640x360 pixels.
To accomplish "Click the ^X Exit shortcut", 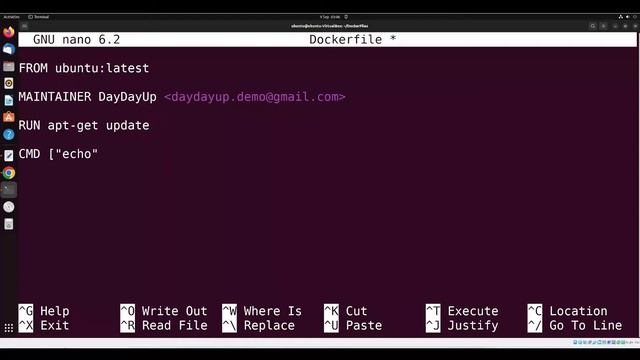I will (44, 325).
